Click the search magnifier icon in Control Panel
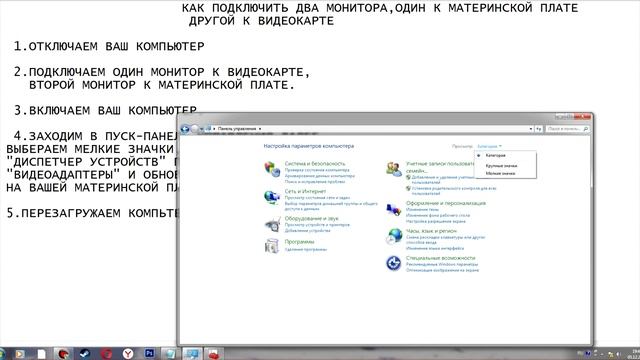The width and height of the screenshot is (640, 360). pos(586,129)
